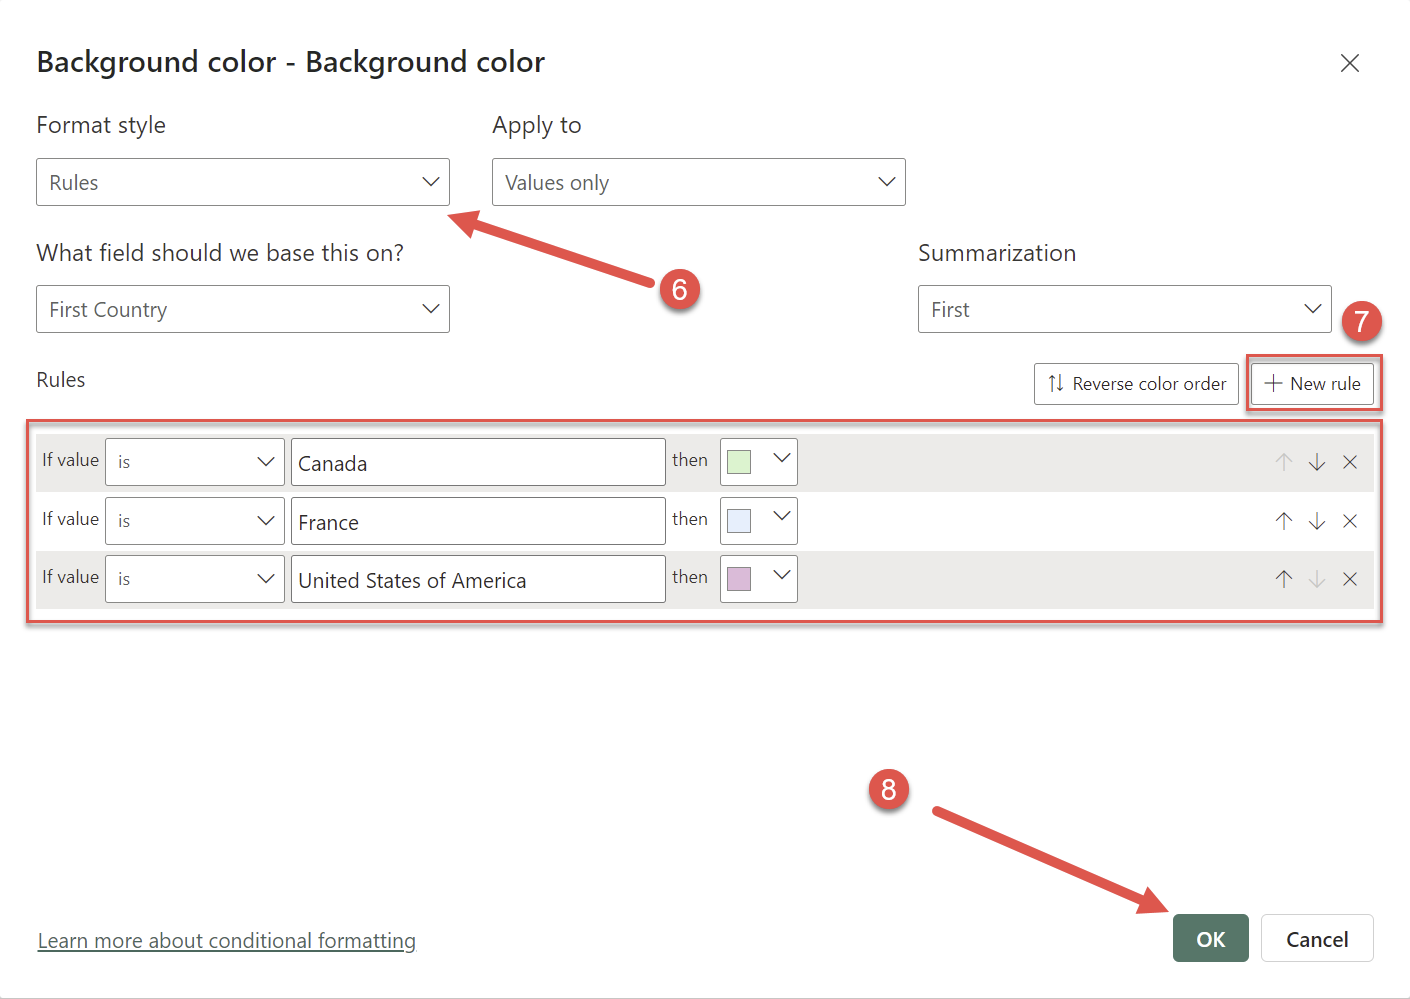This screenshot has height=999, width=1410.
Task: Click the Canada value input field
Action: pyautogui.click(x=478, y=462)
